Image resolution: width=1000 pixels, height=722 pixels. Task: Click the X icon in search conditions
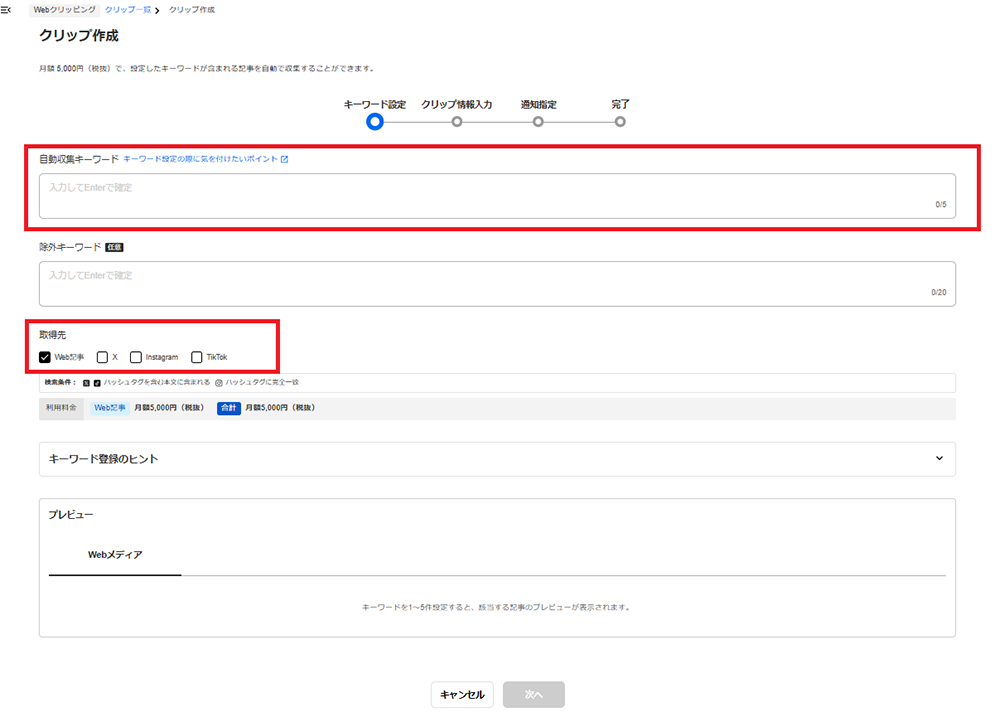point(86,383)
